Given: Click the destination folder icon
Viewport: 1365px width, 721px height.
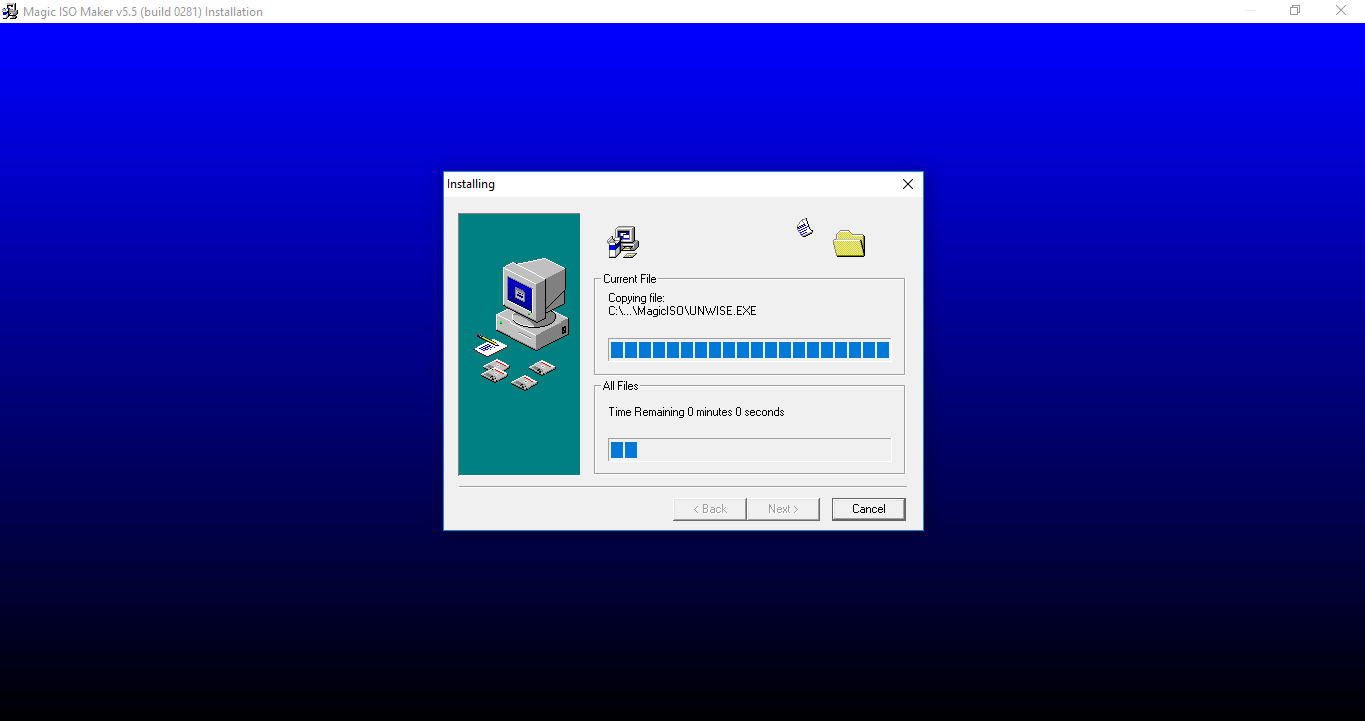Looking at the screenshot, I should click(849, 243).
